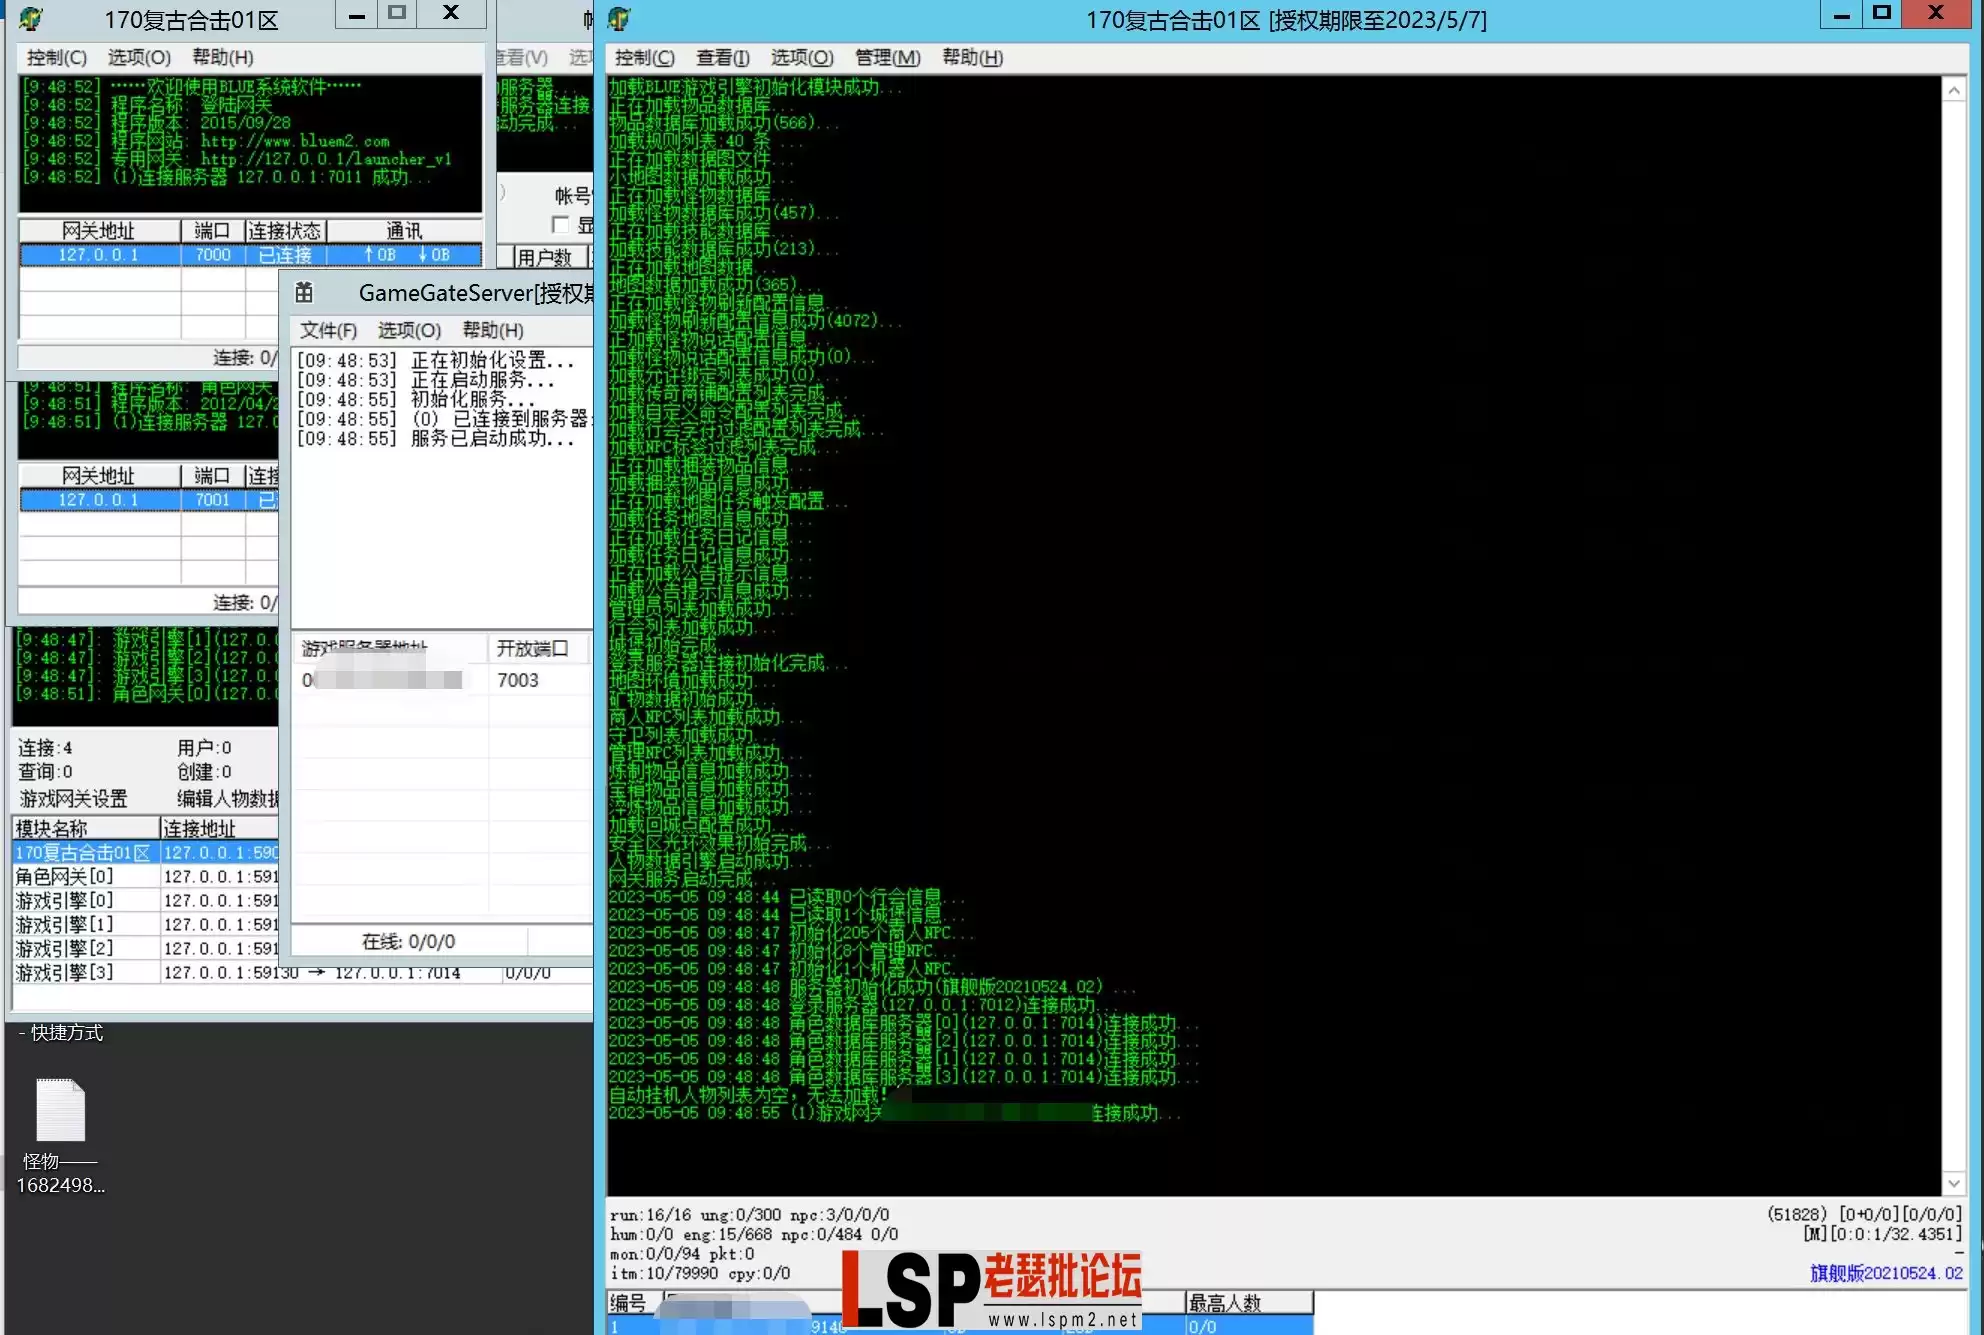This screenshot has width=1984, height=1335.
Task: Click the 最高人数 column header
Action: [x=1248, y=1303]
